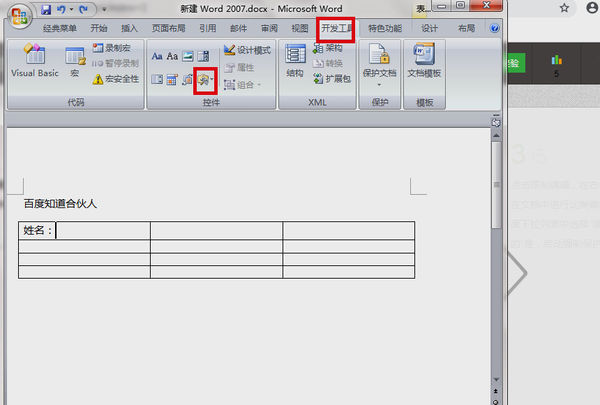Image resolution: width=600 pixels, height=405 pixels.
Task: Open the Page Layout (页面布局) tab
Action: 168,28
